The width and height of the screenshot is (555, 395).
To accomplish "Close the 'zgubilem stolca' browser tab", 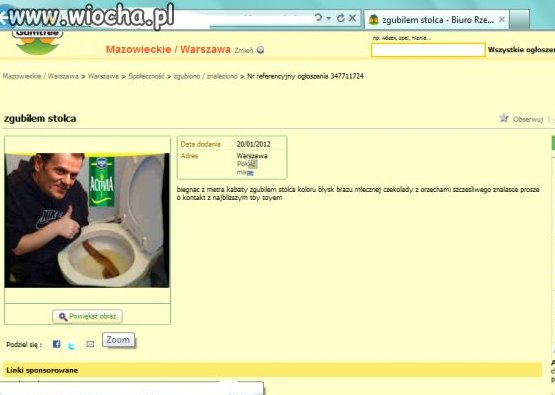I will point(502,19).
